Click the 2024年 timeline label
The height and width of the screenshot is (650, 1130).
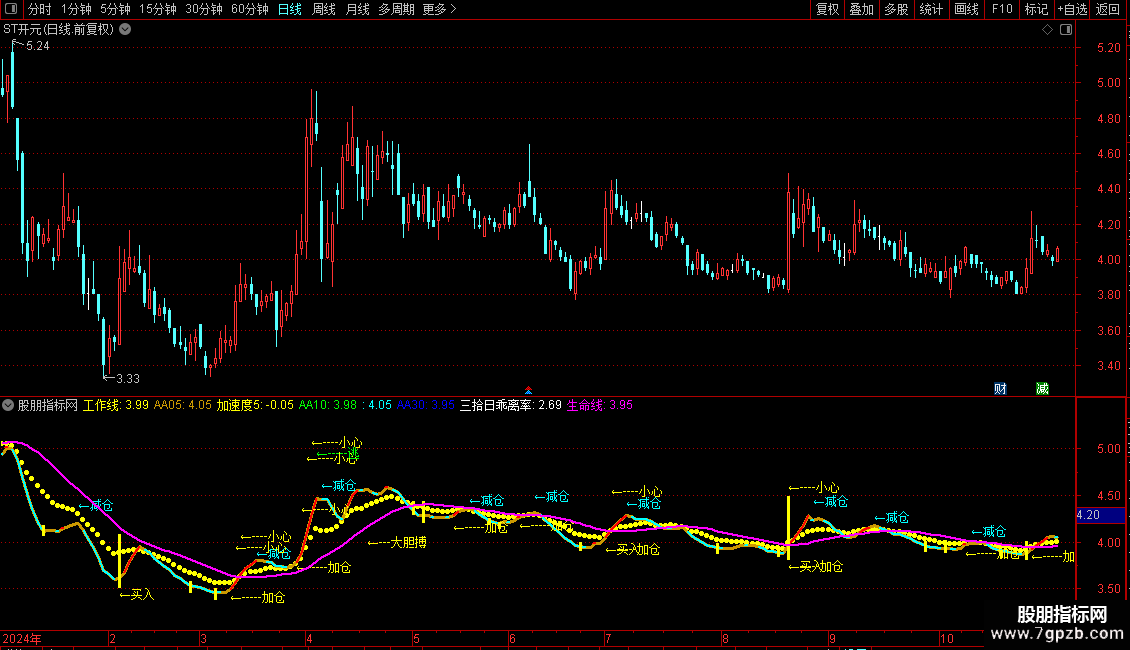point(22,638)
